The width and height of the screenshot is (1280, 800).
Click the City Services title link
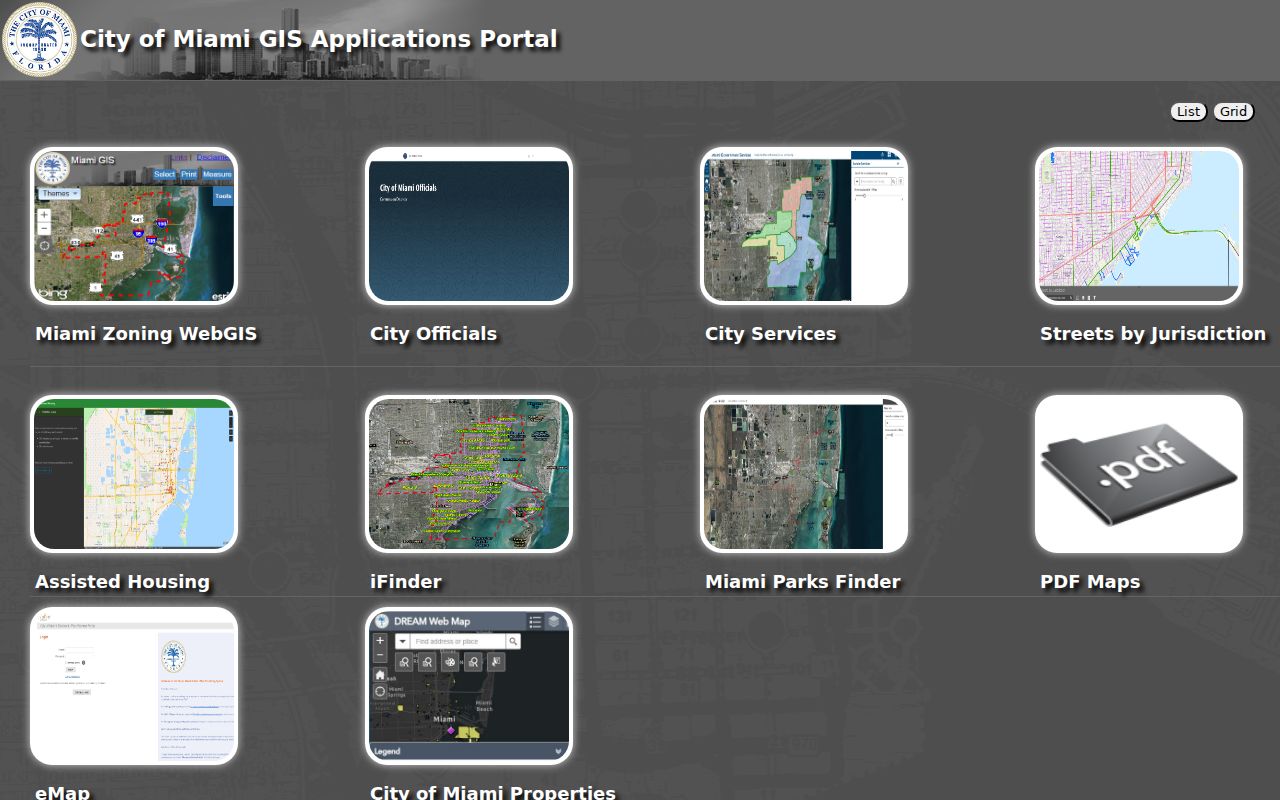pos(770,334)
